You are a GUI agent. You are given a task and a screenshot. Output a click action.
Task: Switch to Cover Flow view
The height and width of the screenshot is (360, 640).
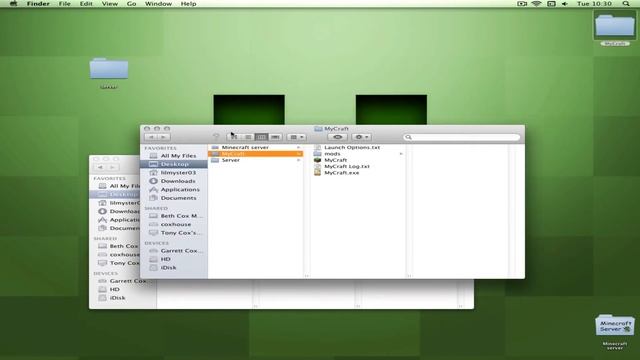tap(275, 137)
